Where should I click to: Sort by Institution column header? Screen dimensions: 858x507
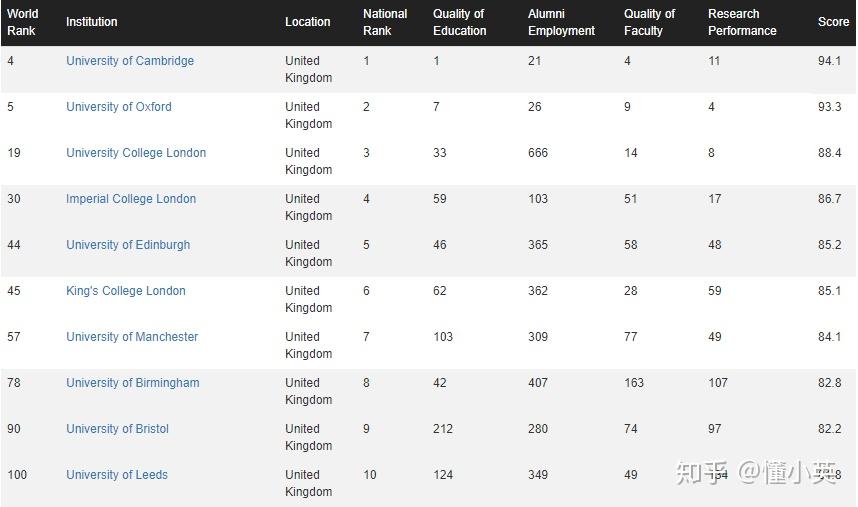coord(92,22)
